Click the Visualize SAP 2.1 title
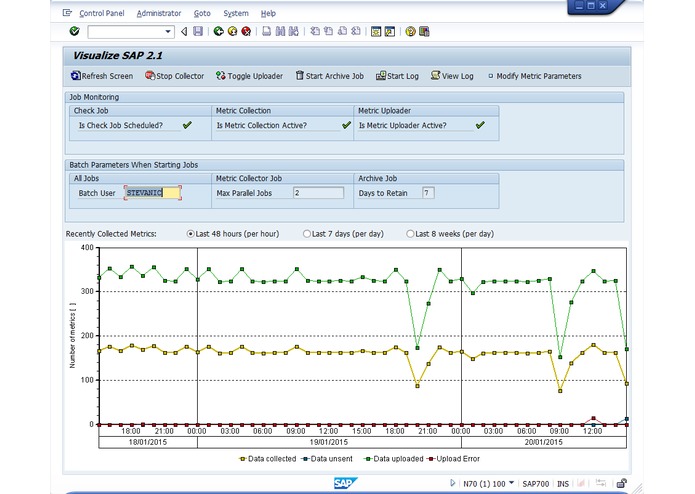The height and width of the screenshot is (494, 695). pyautogui.click(x=117, y=55)
